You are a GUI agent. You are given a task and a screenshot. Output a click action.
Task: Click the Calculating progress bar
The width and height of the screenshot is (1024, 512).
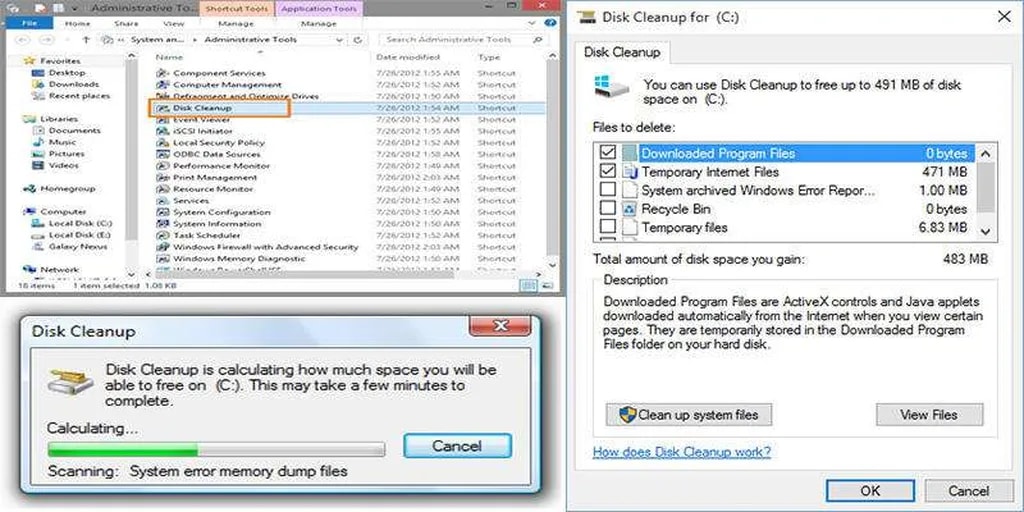pos(215,450)
